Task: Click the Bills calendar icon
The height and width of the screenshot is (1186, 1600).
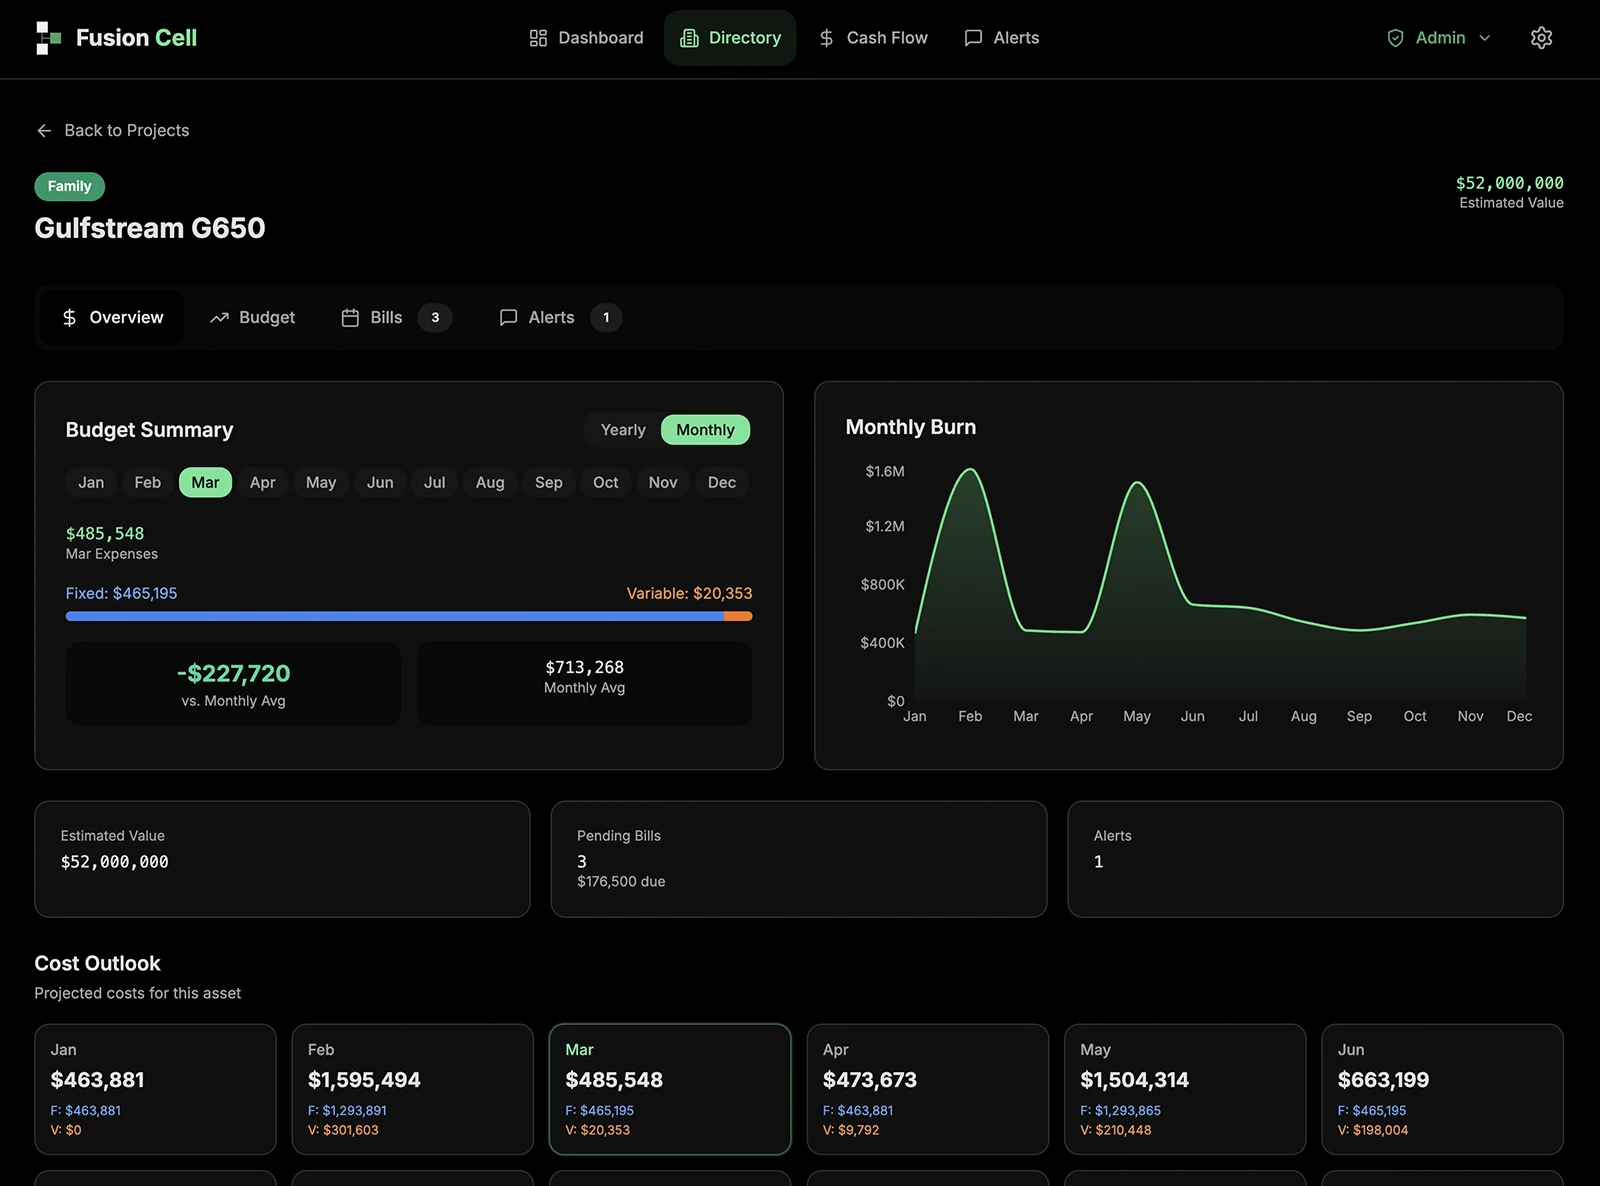Action: 350,318
